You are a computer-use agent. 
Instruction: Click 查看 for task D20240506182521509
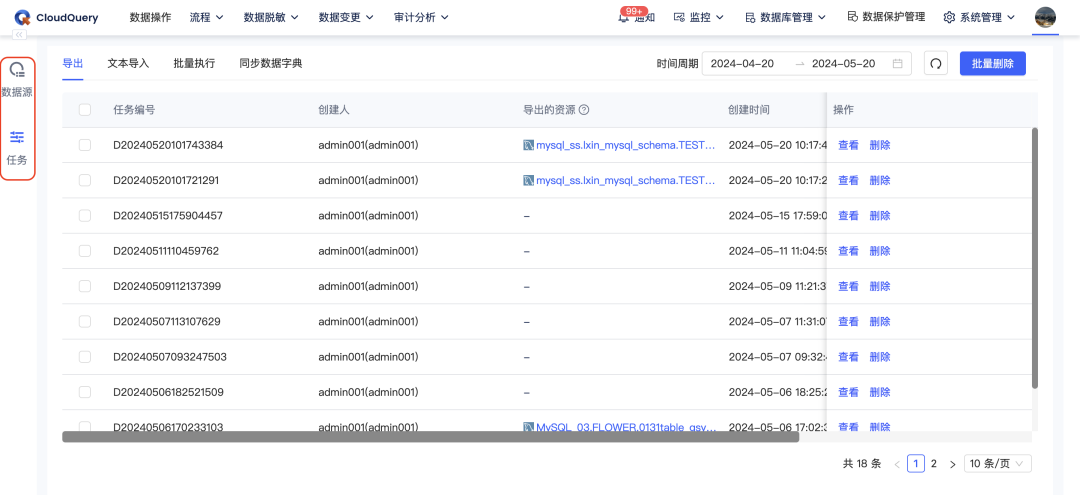(x=848, y=392)
